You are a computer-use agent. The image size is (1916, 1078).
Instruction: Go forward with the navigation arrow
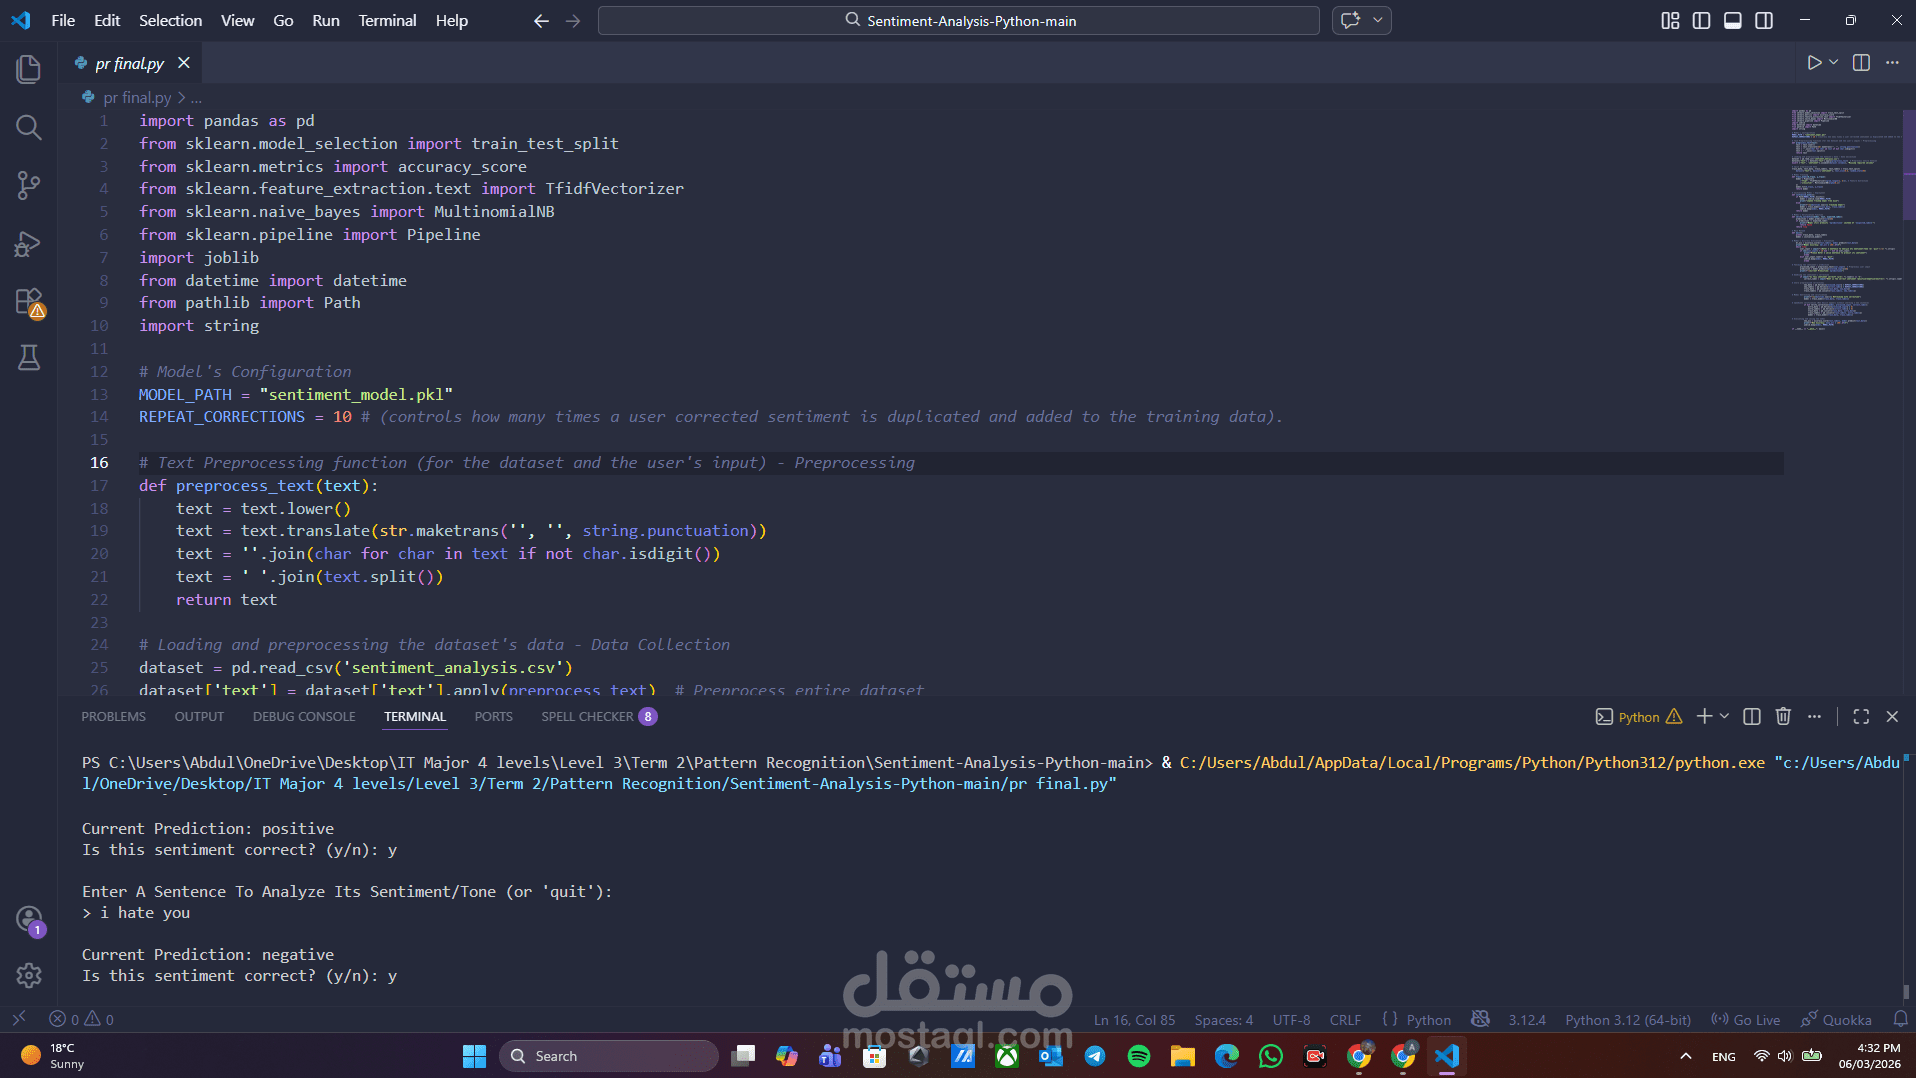pos(573,20)
